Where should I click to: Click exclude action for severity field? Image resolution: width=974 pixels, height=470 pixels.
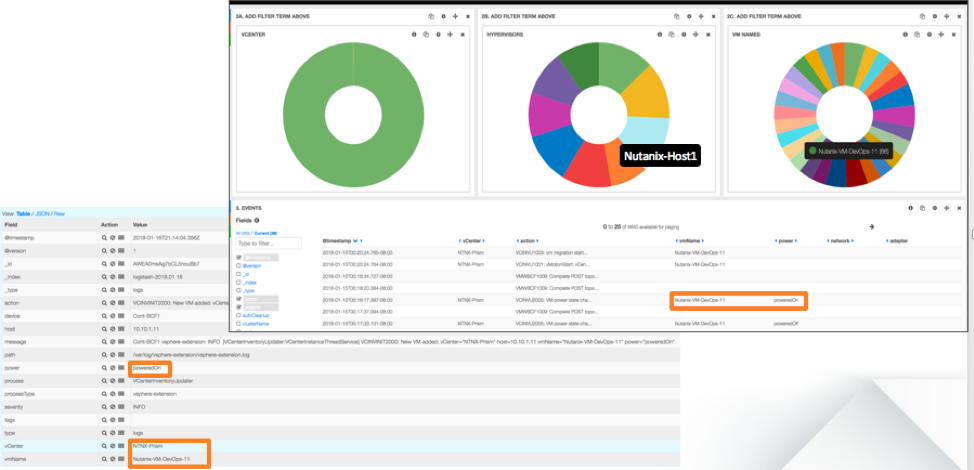tap(112, 407)
